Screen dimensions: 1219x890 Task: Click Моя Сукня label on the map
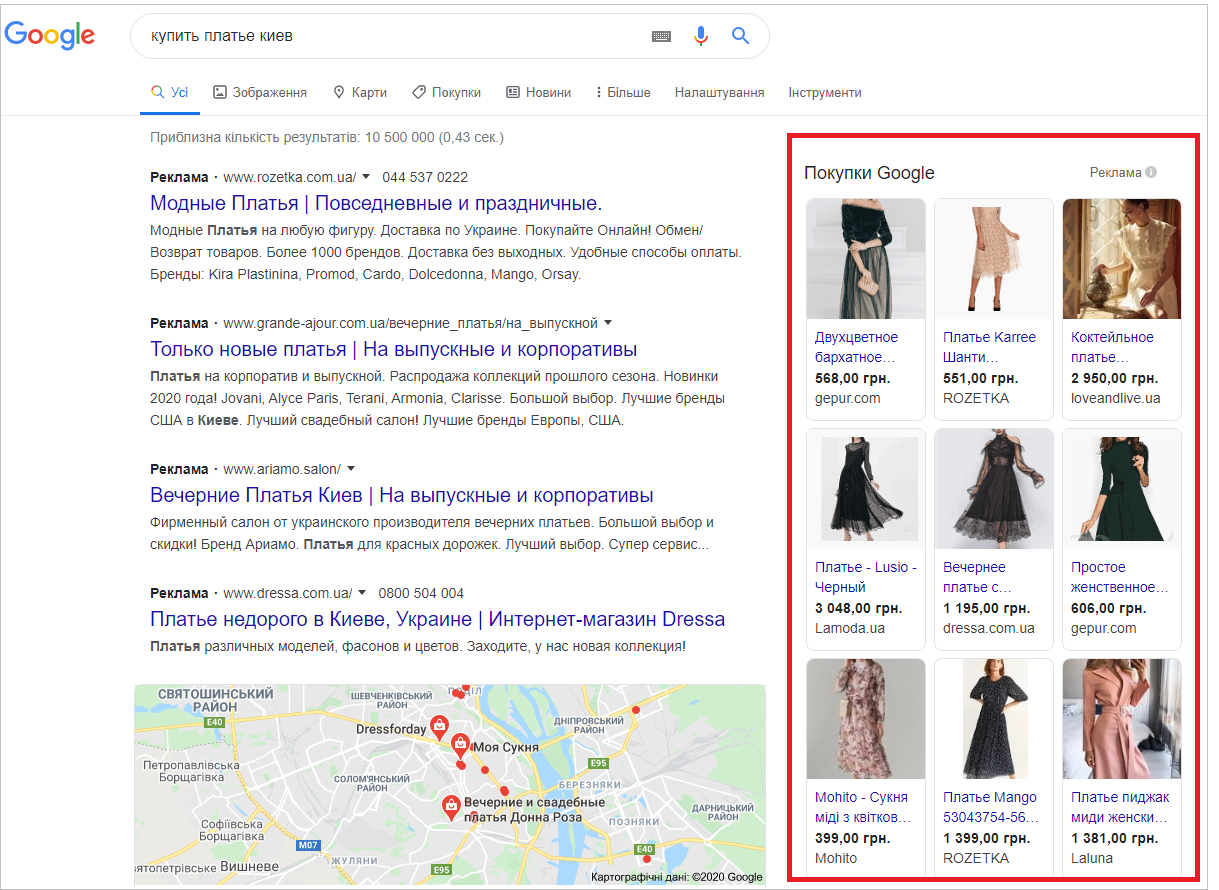point(506,747)
